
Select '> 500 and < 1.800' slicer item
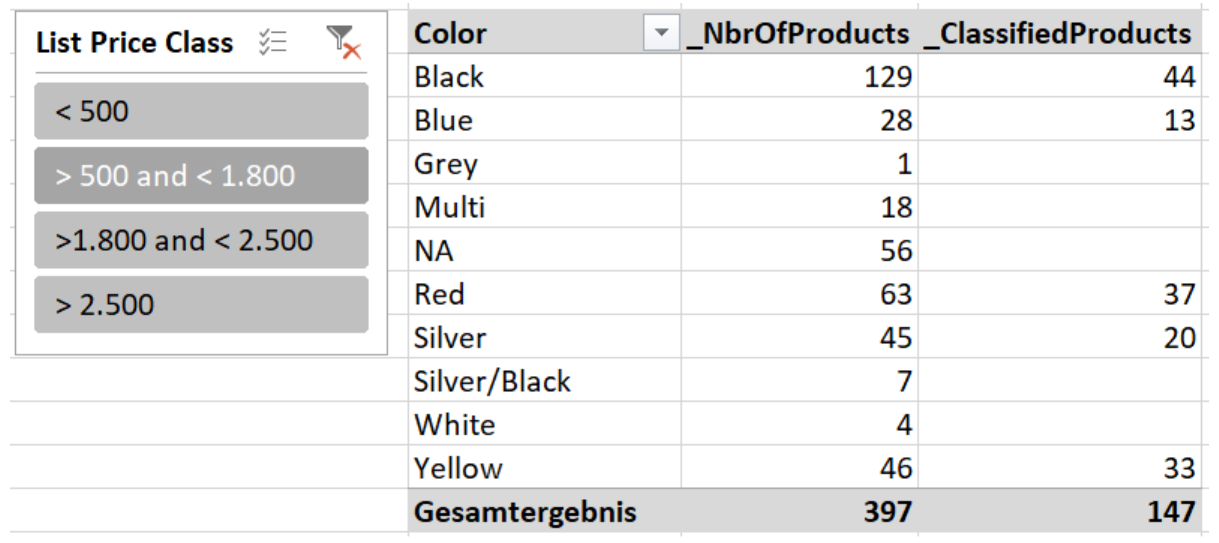[201, 176]
